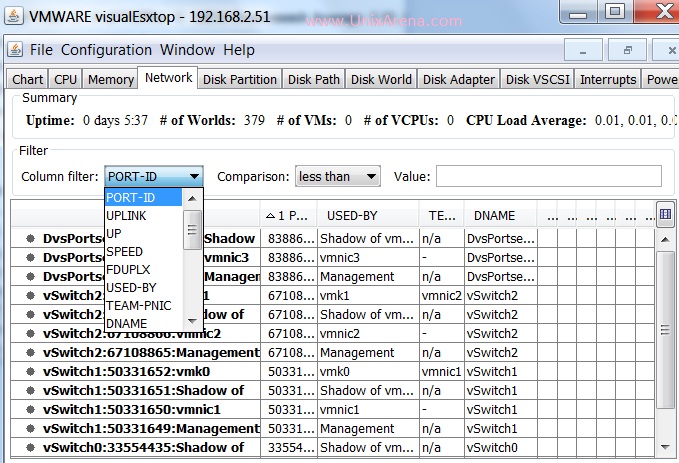Switch to the Chart tab
This screenshot has height=463, width=679.
point(27,79)
